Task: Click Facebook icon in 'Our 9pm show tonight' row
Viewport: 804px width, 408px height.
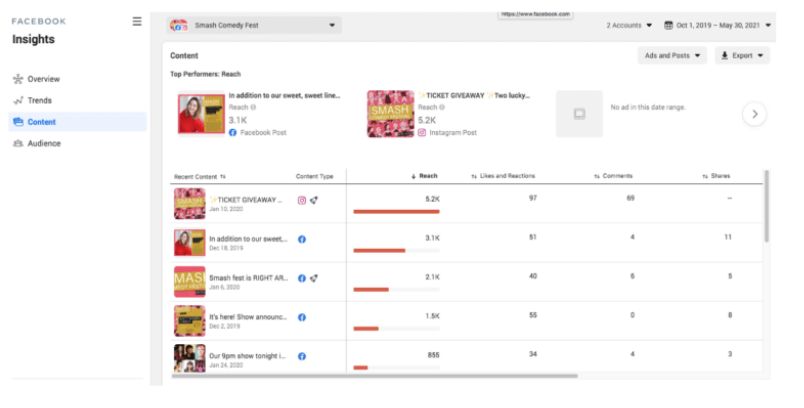Action: pyautogui.click(x=302, y=356)
